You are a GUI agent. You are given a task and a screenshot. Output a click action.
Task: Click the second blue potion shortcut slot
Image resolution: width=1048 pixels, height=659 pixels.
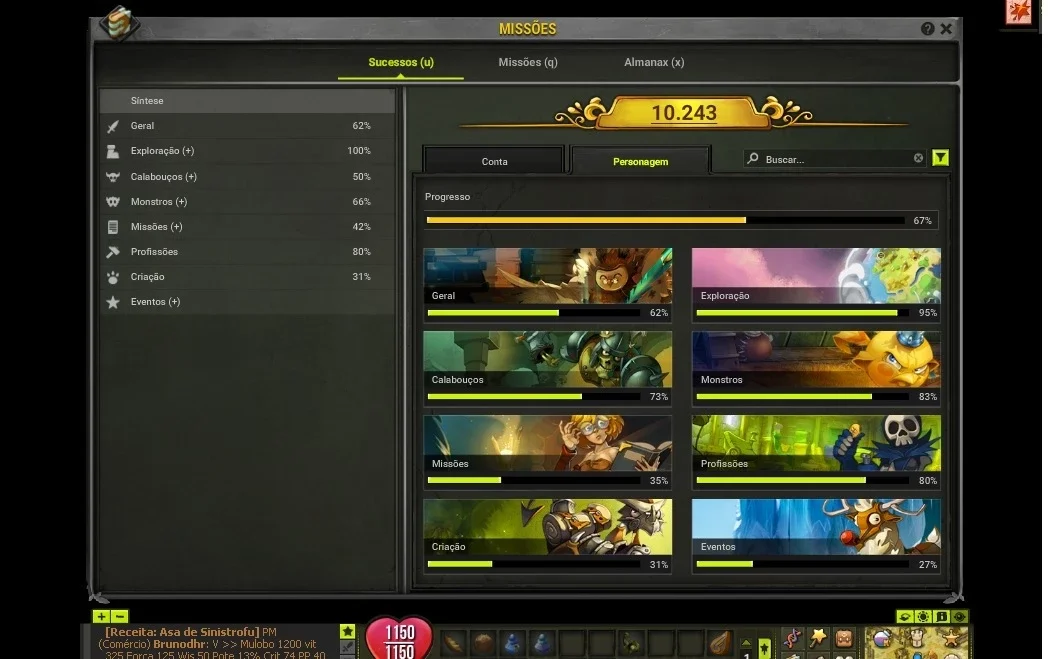(x=542, y=644)
